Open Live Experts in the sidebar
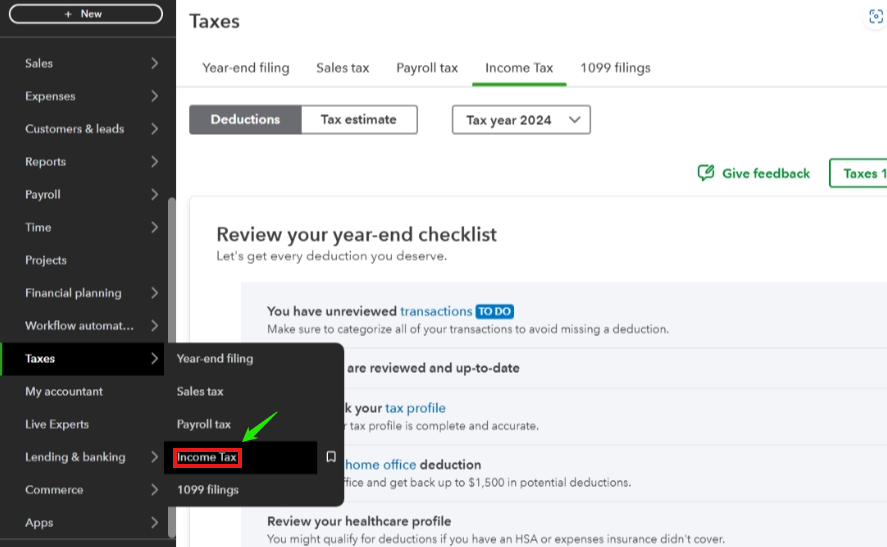Viewport: 887px width, 547px height. click(57, 424)
